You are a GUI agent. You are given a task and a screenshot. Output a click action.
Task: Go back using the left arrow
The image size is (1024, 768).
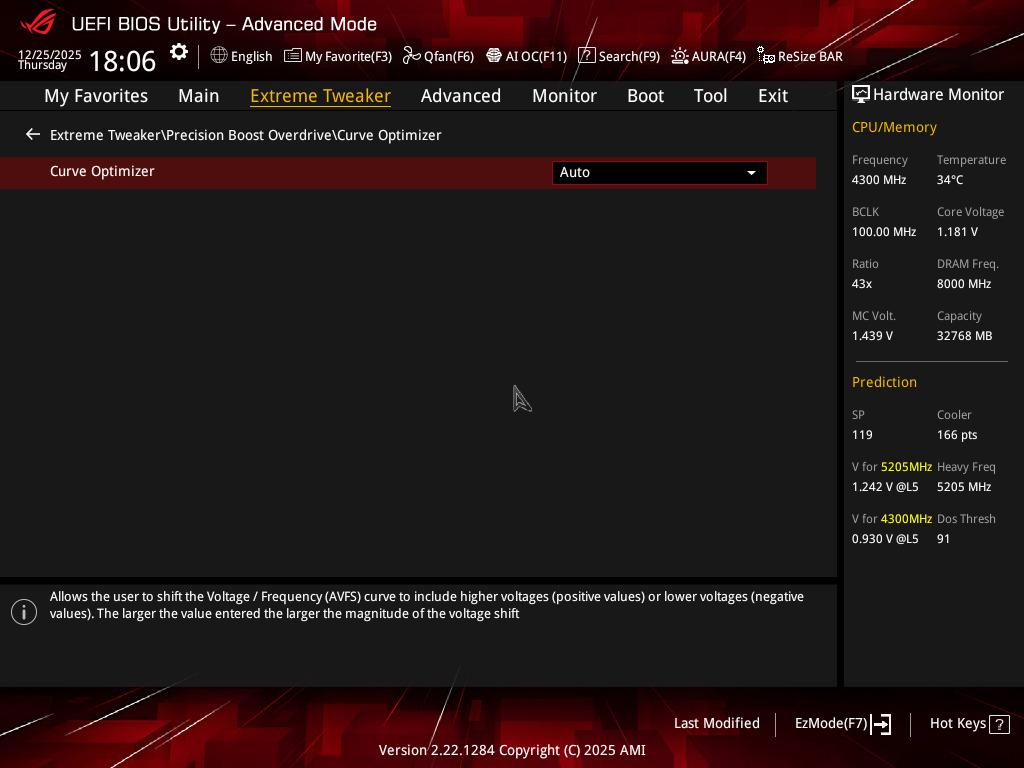click(33, 135)
